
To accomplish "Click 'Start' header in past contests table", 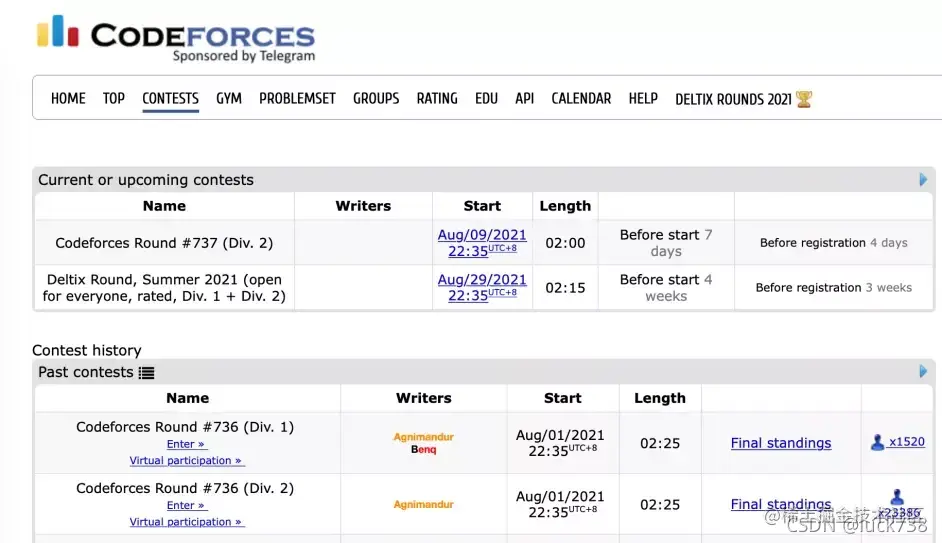I will (x=562, y=398).
